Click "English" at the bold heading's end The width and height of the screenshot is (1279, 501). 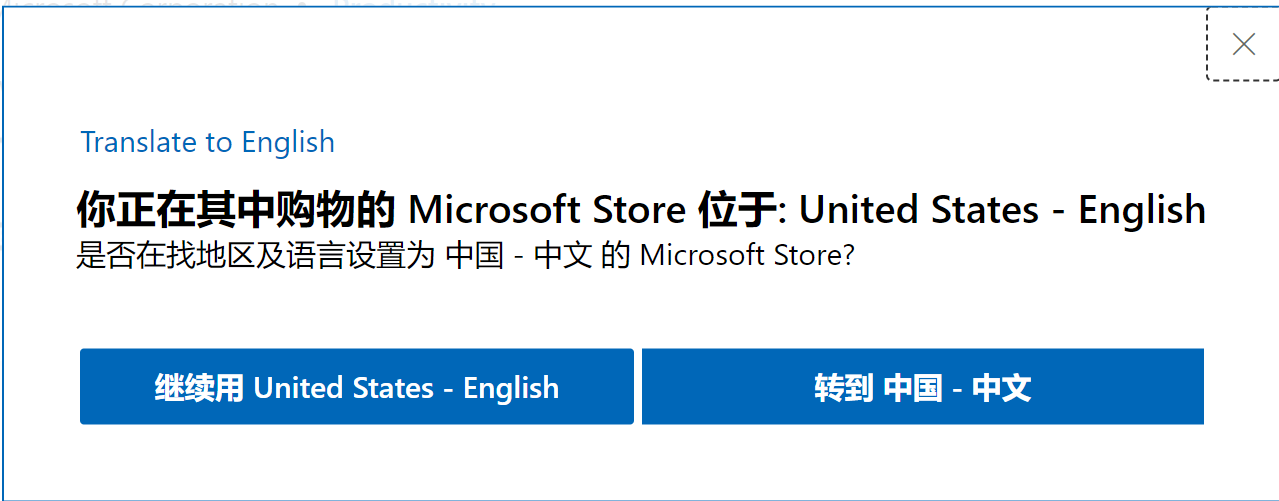pos(1142,210)
